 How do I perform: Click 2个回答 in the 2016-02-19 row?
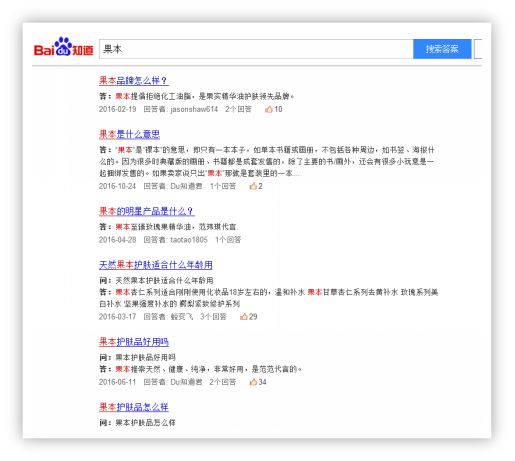238,109
